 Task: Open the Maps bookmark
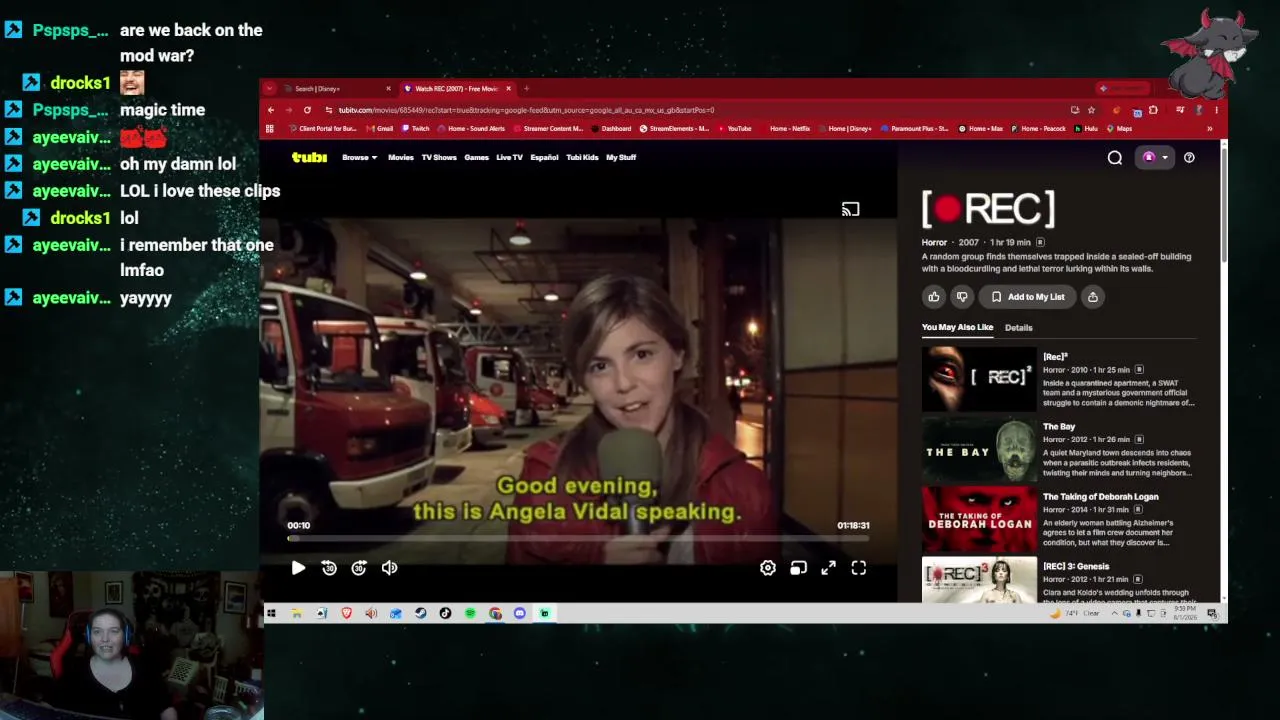(1119, 128)
